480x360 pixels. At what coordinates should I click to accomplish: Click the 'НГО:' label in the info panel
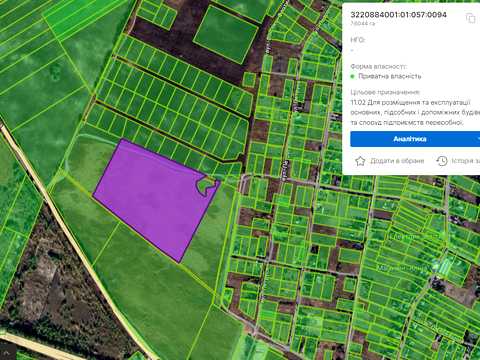358,40
